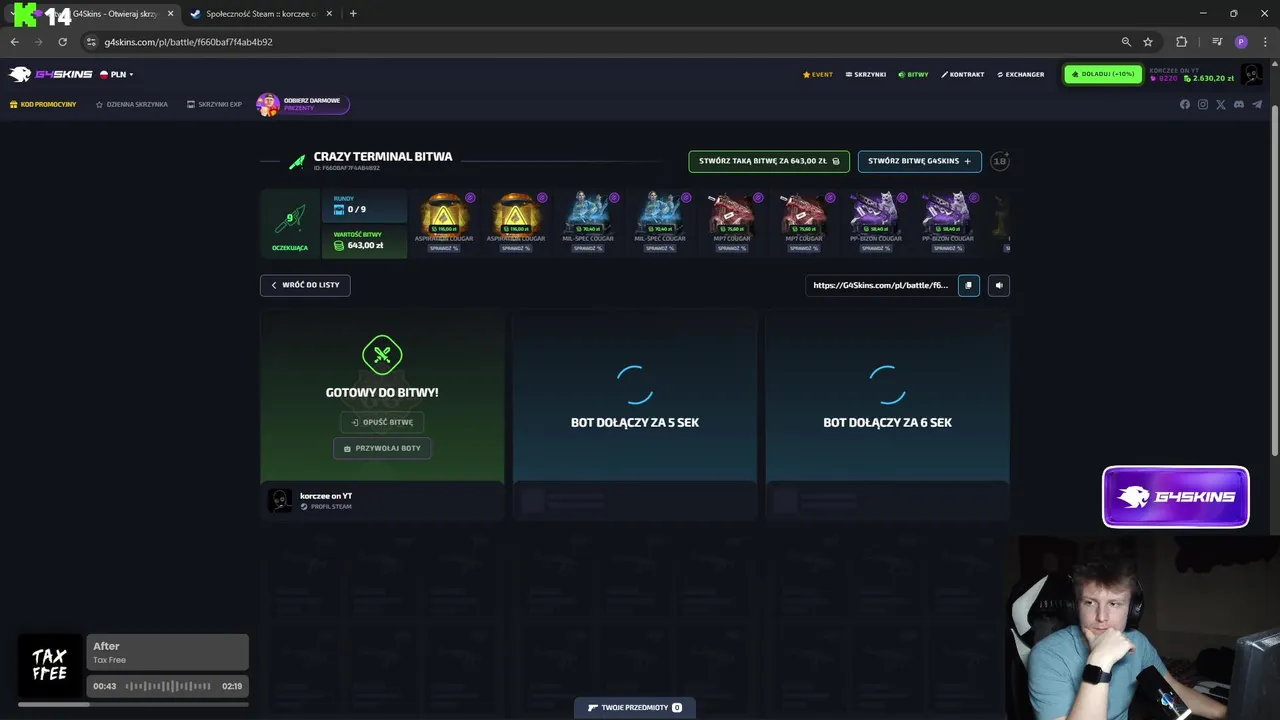Click WRÓĆ DO LISTY back button

pyautogui.click(x=305, y=285)
